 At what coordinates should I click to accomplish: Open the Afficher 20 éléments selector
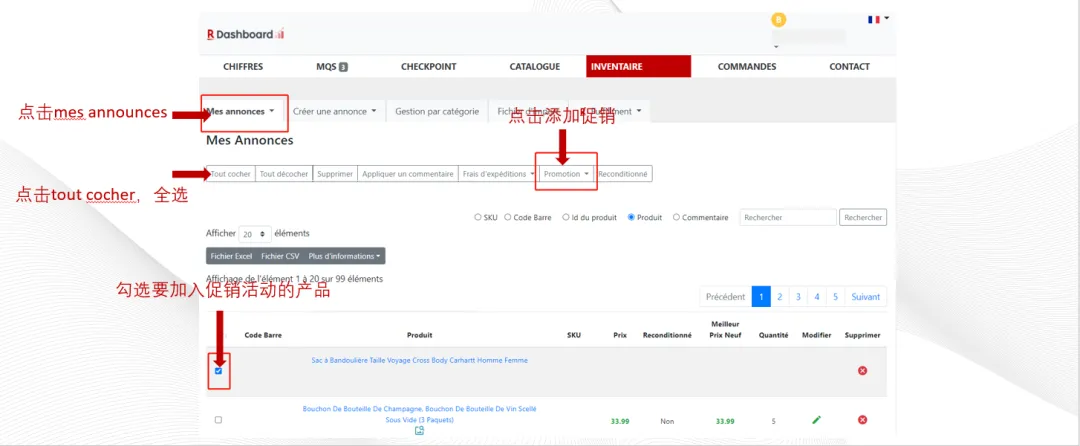255,234
